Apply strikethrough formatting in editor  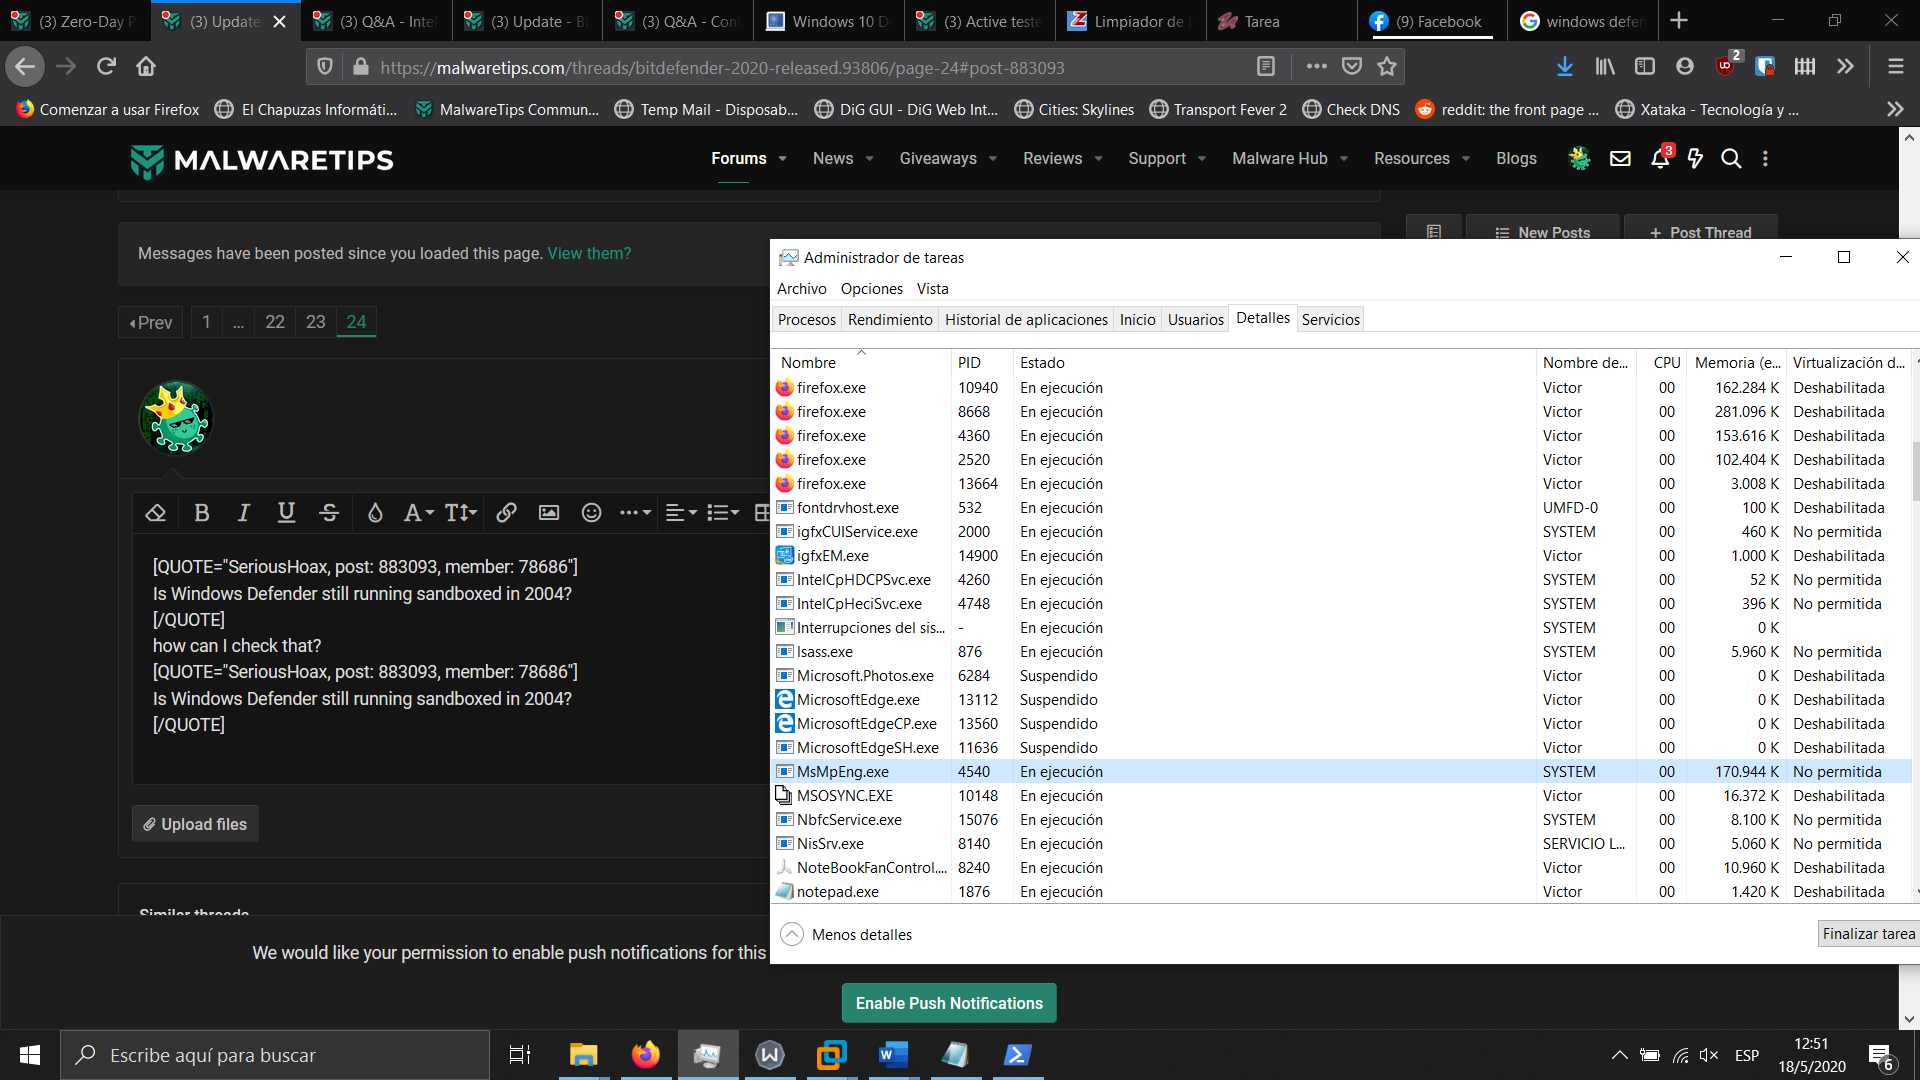[329, 513]
